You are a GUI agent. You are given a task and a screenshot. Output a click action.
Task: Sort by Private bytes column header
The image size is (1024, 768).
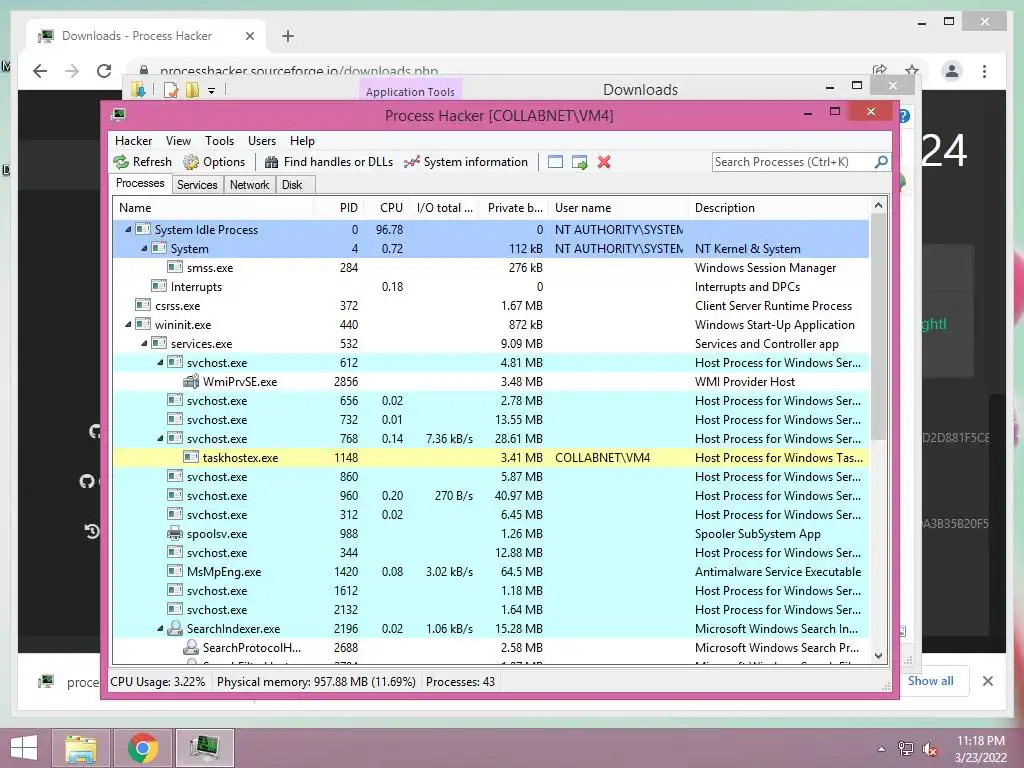pos(514,208)
